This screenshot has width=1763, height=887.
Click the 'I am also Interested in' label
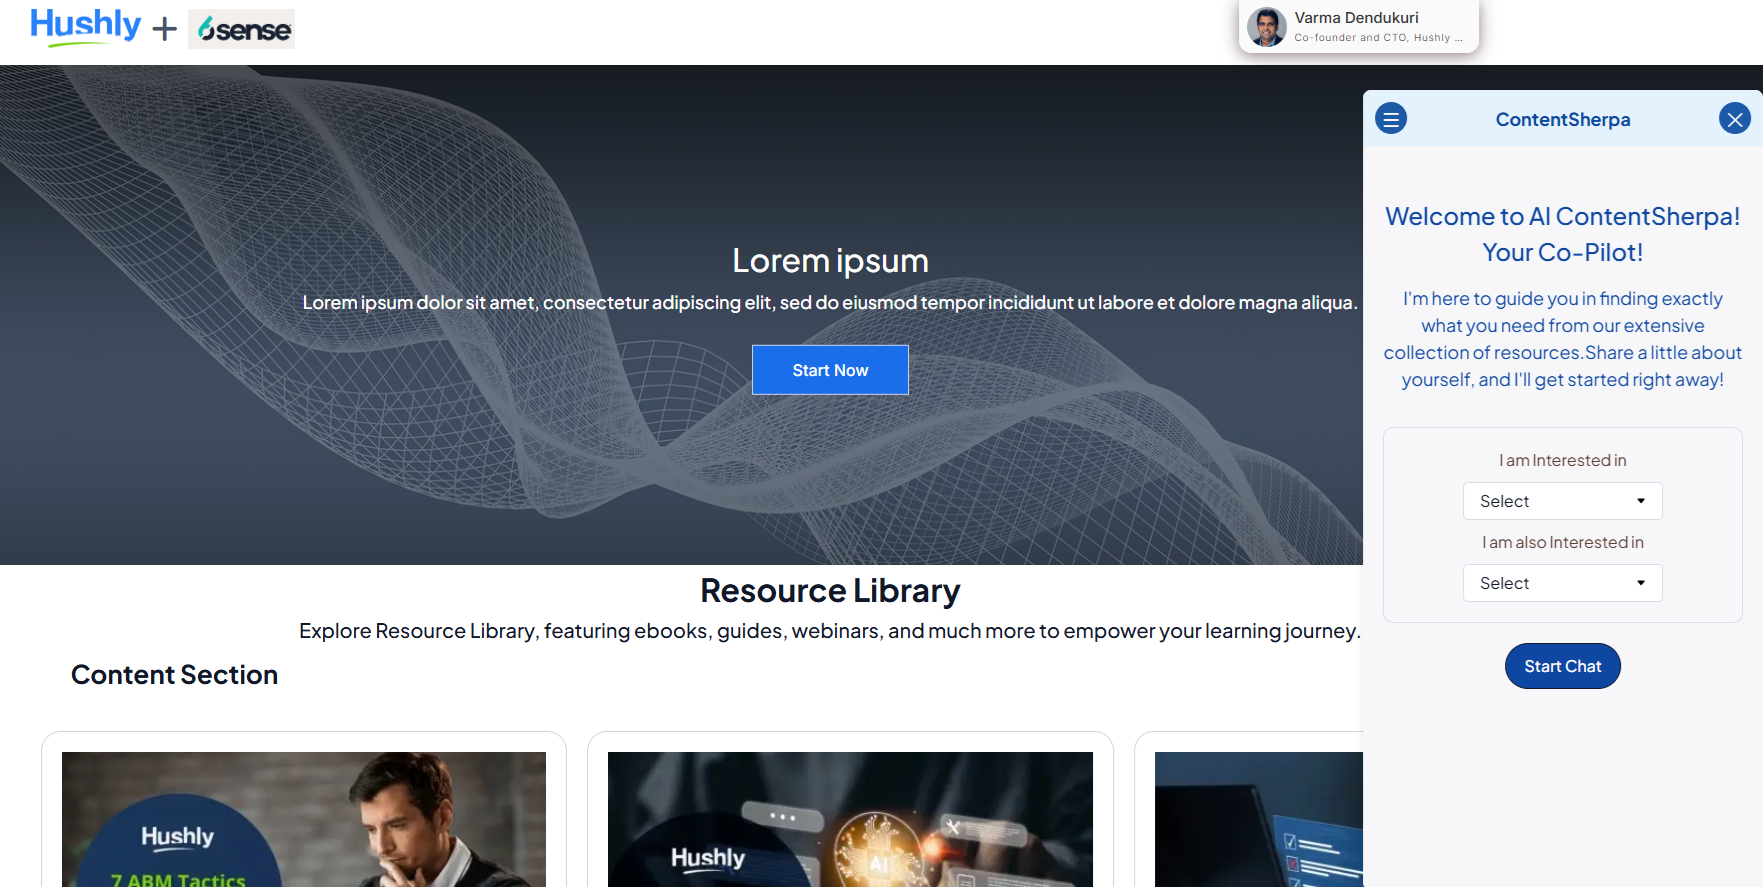[x=1562, y=543]
